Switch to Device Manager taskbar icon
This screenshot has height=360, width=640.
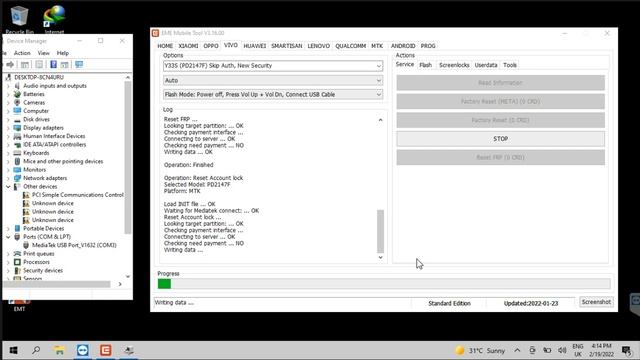129,350
